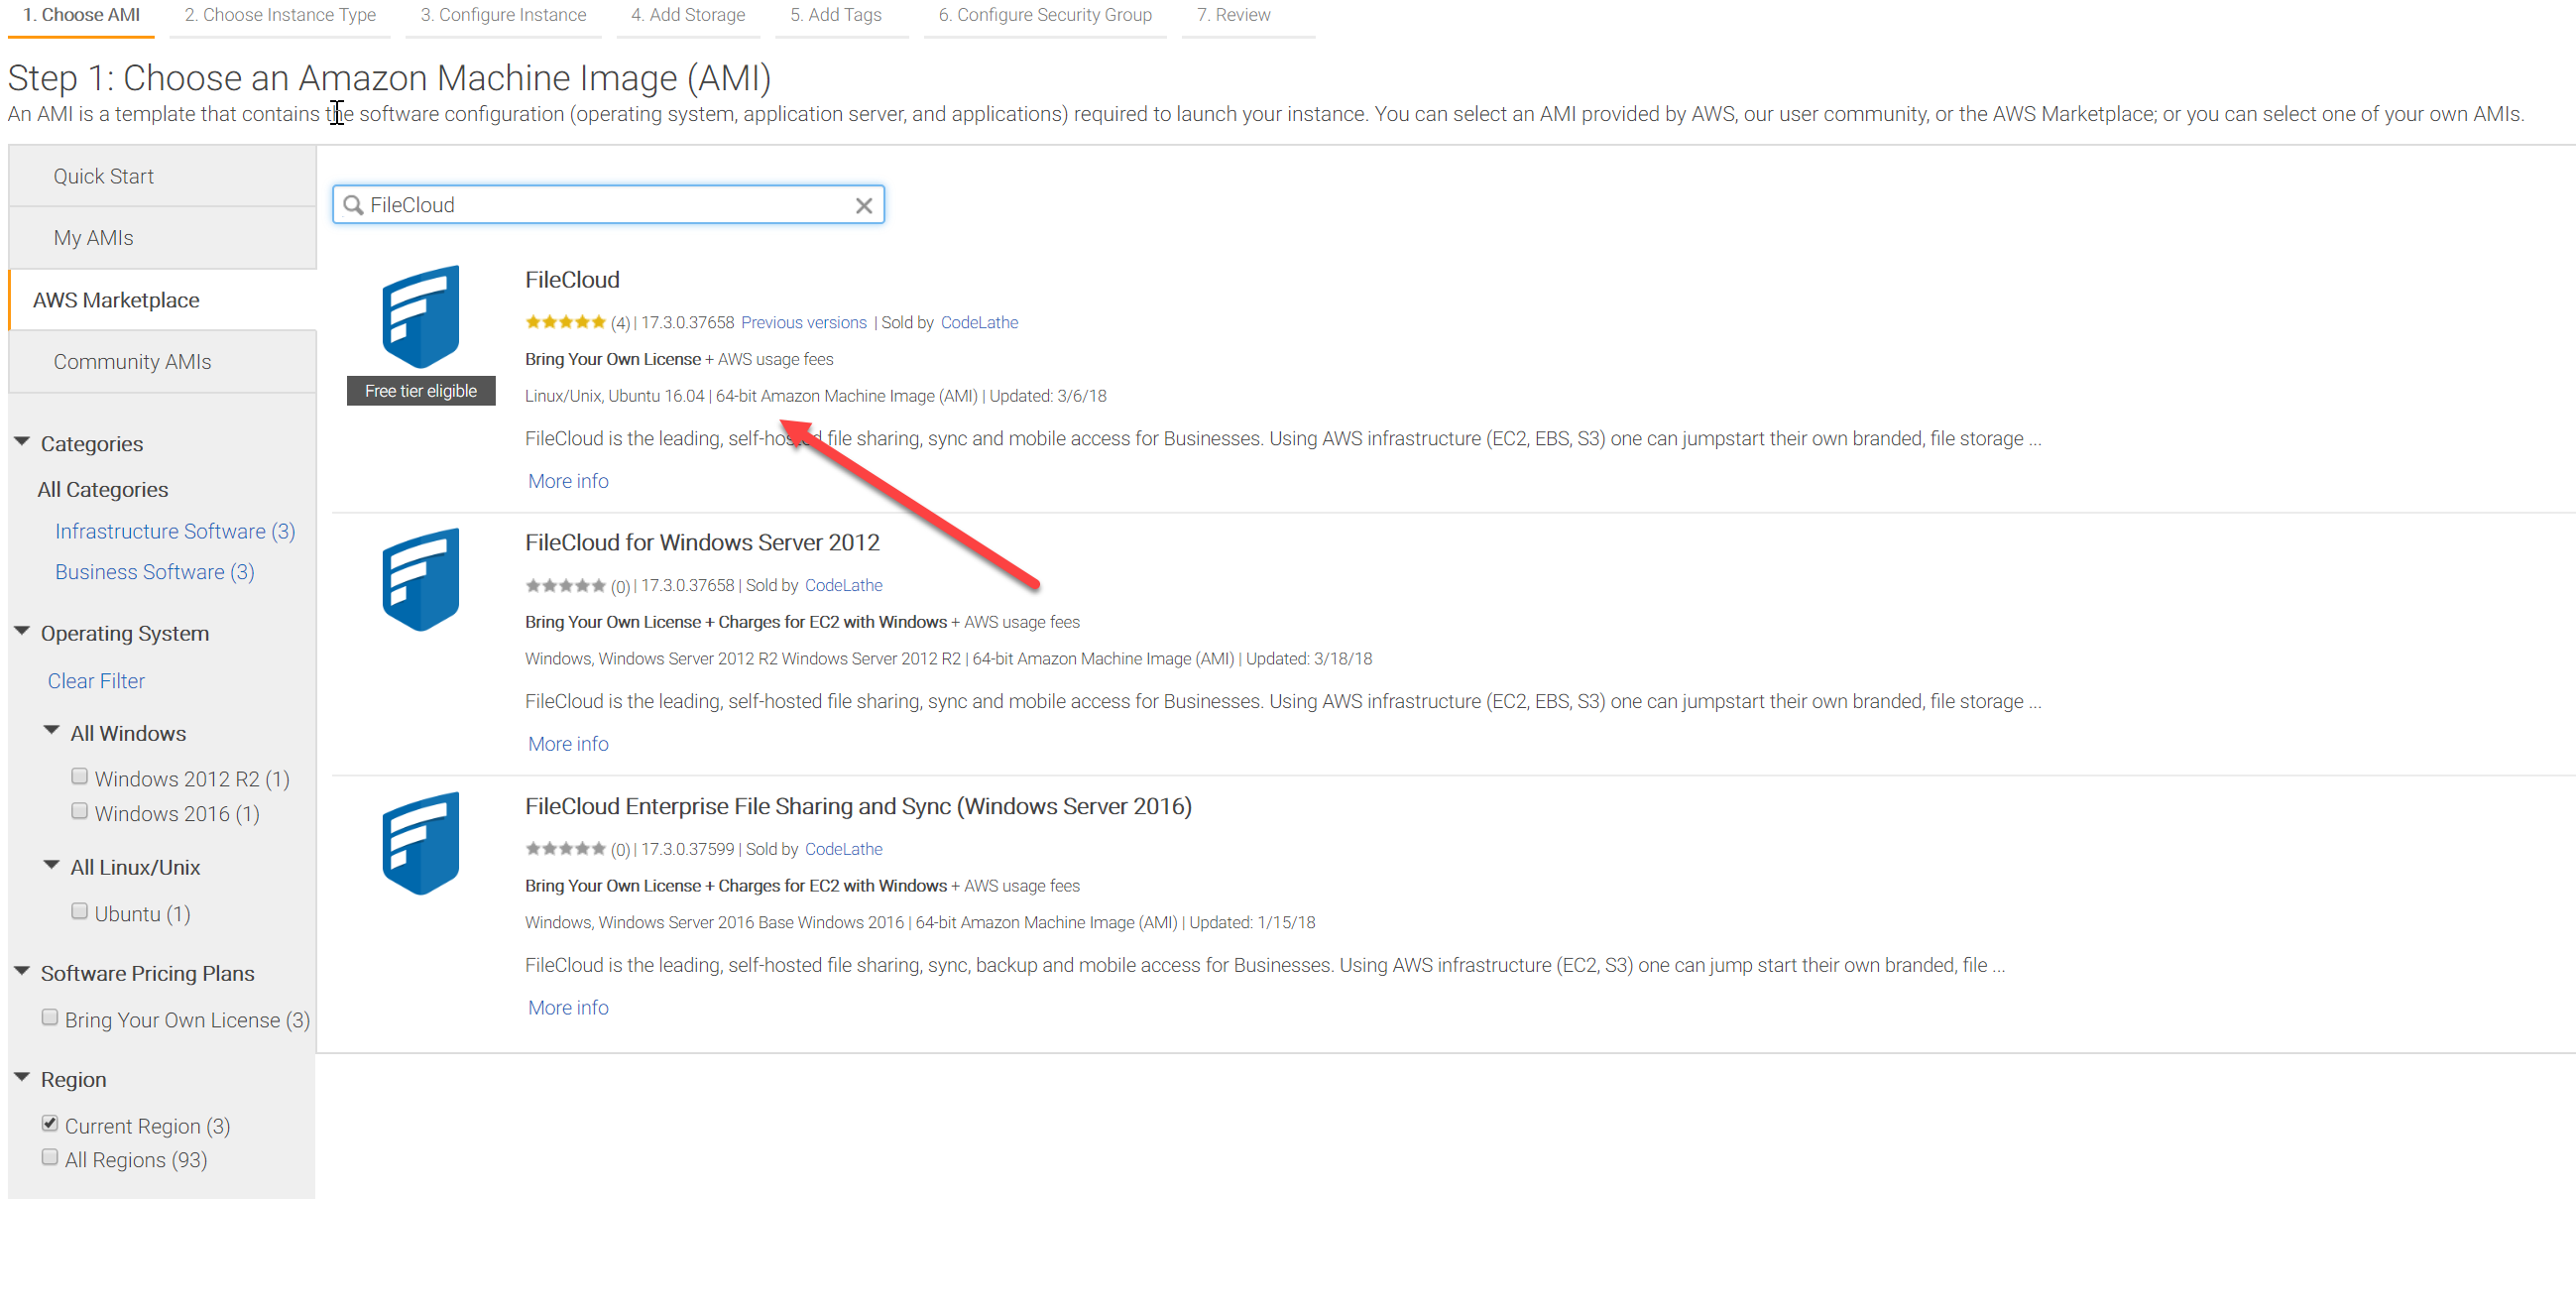Click the star rating of FileCloud

pyautogui.click(x=565, y=322)
